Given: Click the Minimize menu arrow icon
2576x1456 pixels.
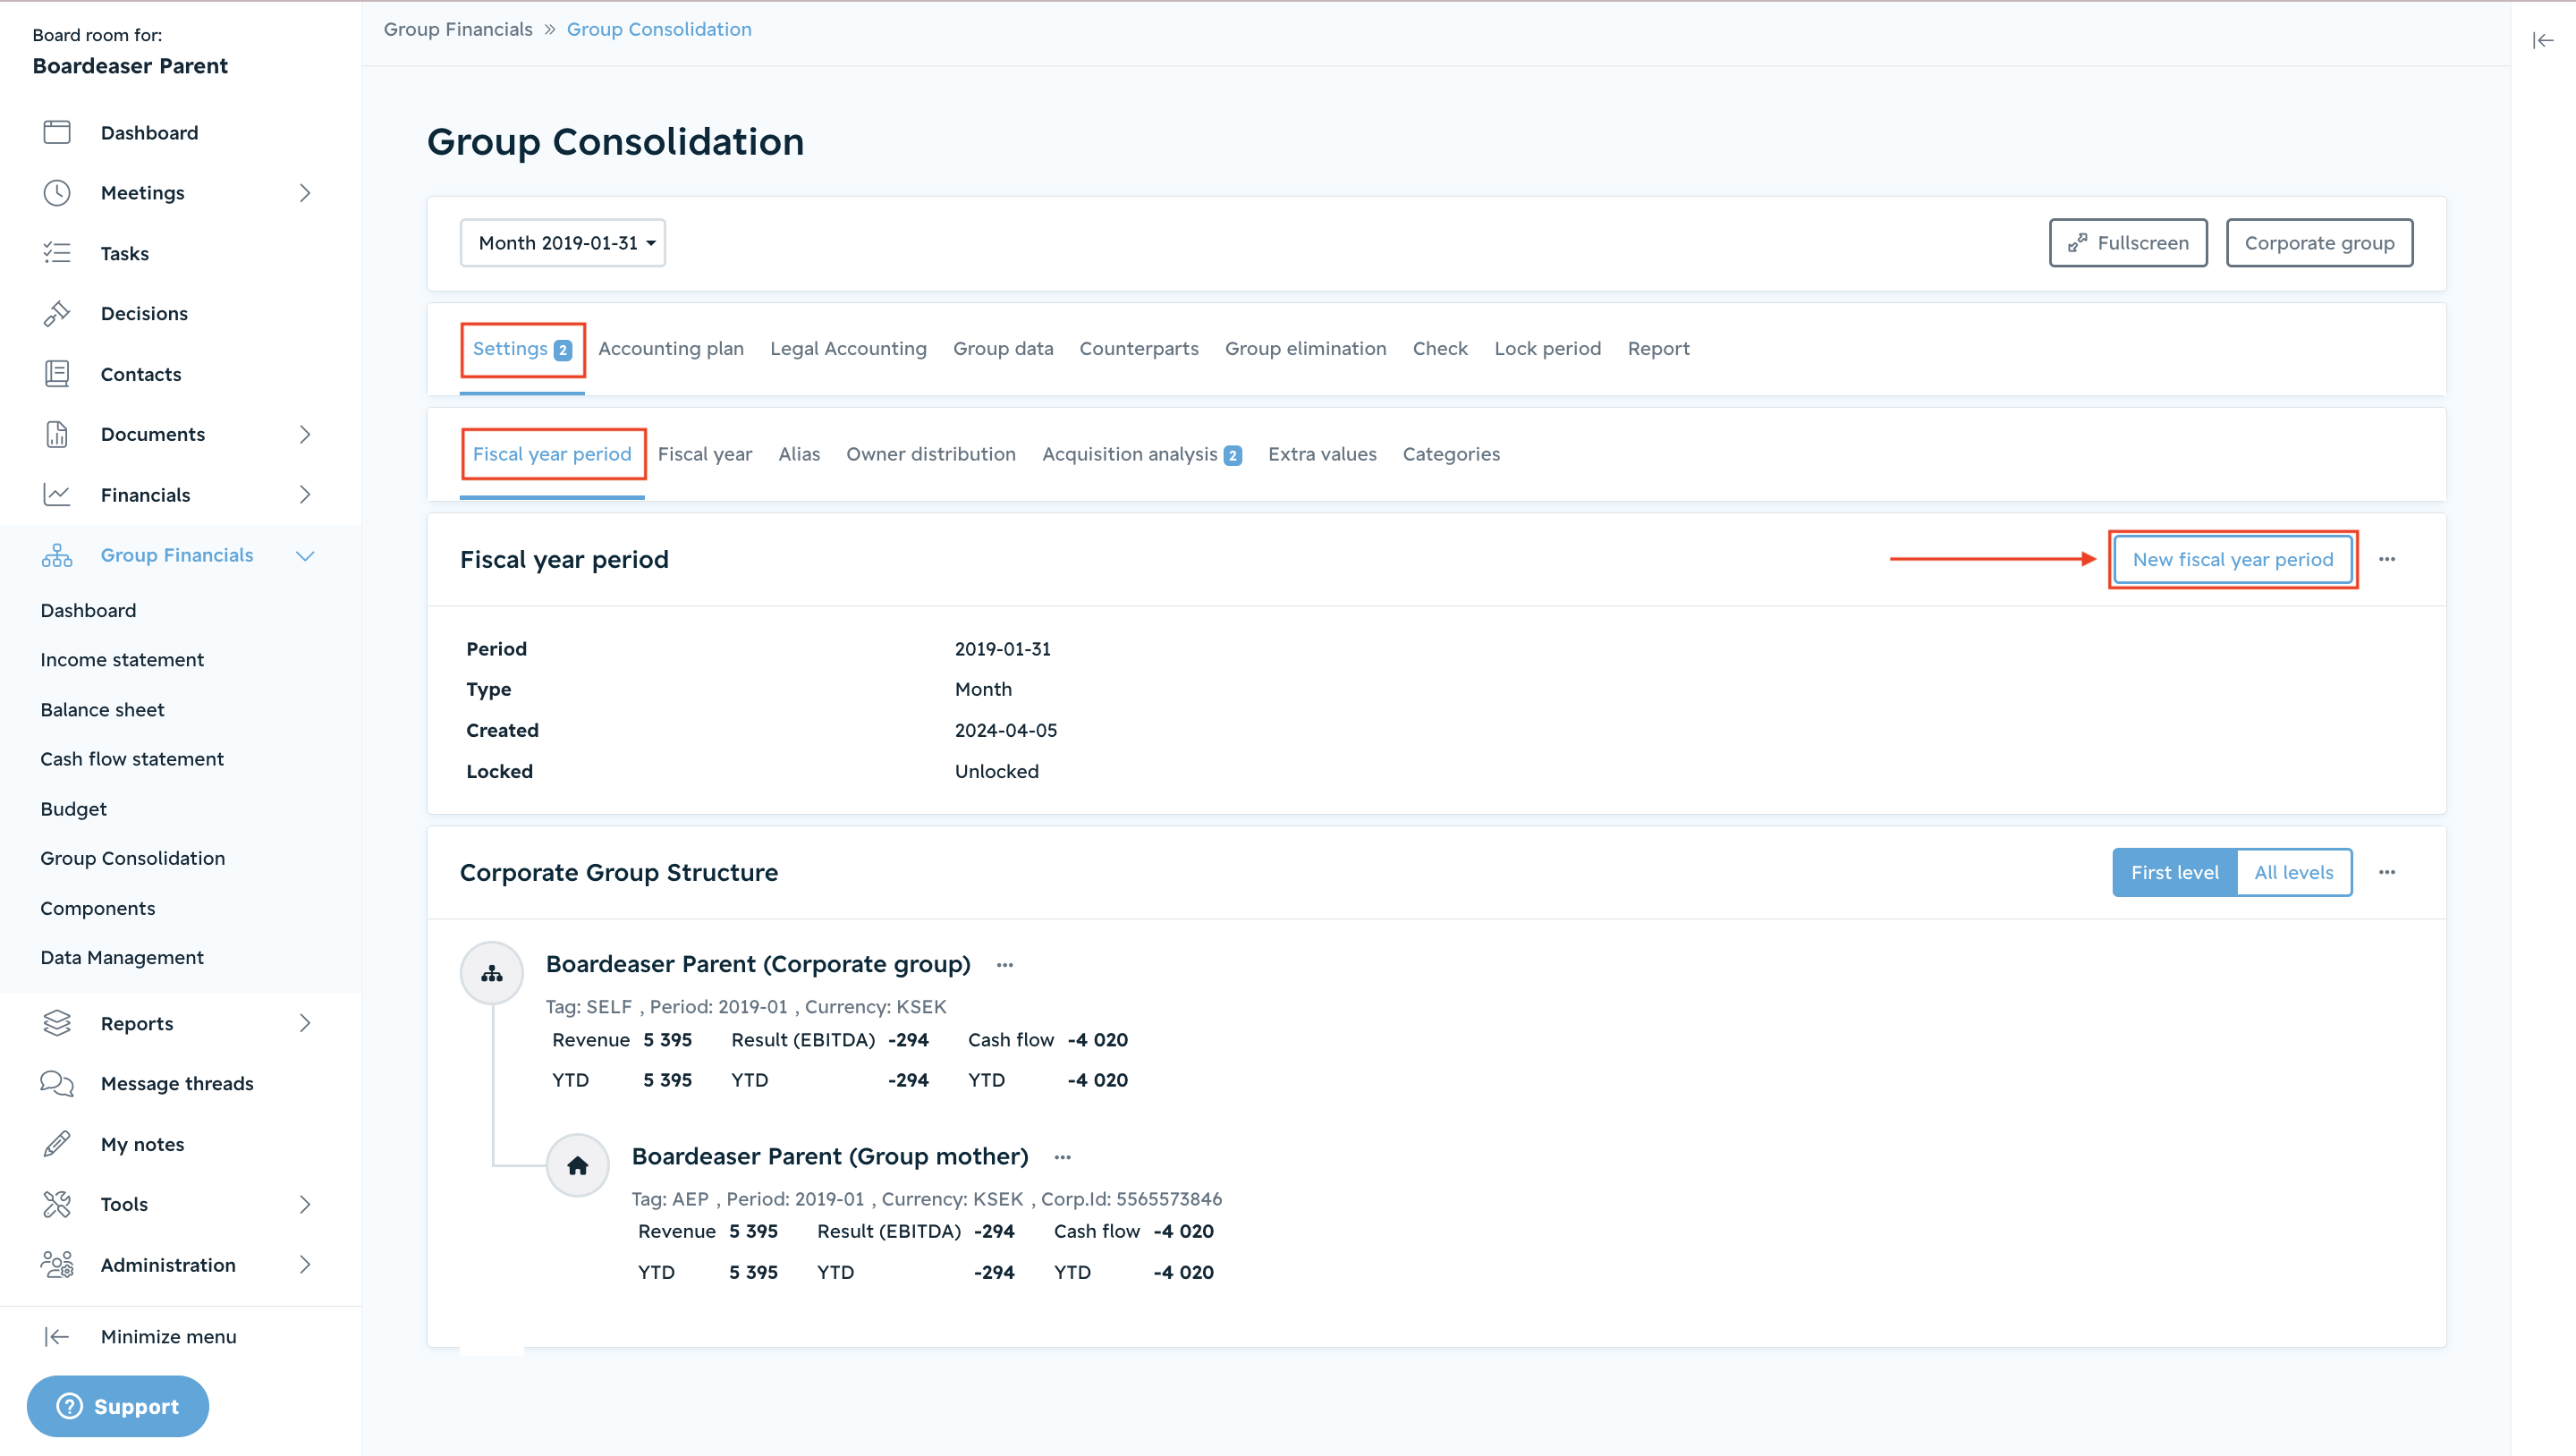Looking at the screenshot, I should [x=57, y=1336].
